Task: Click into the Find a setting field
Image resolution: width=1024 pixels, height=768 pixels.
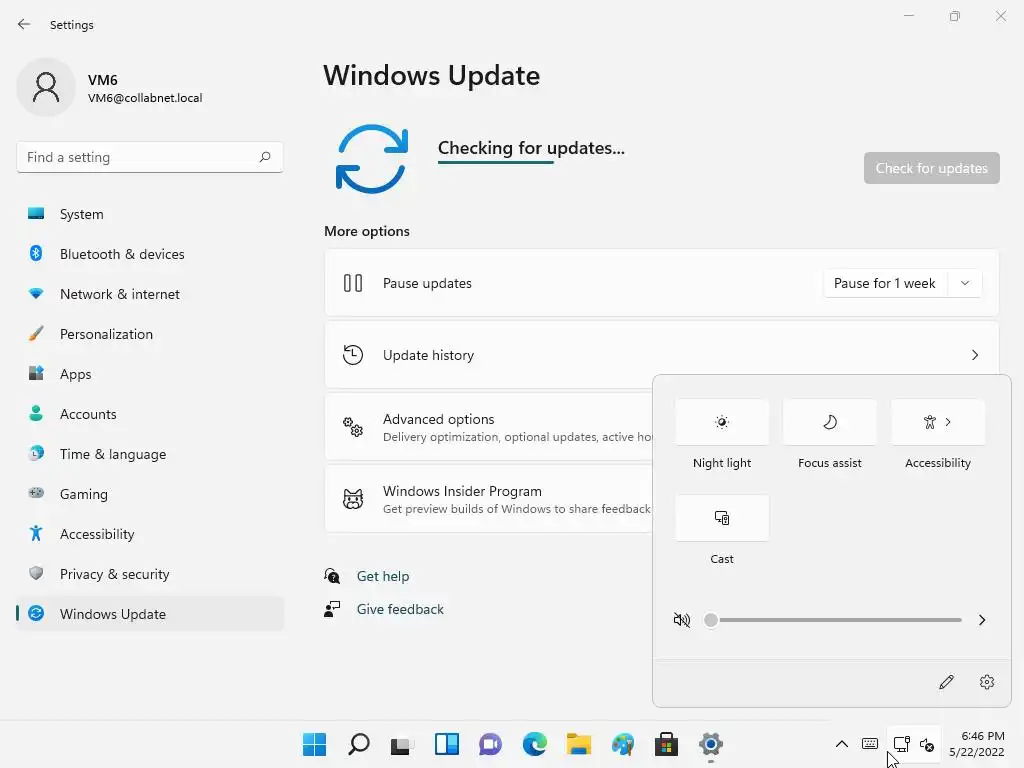Action: coord(150,157)
